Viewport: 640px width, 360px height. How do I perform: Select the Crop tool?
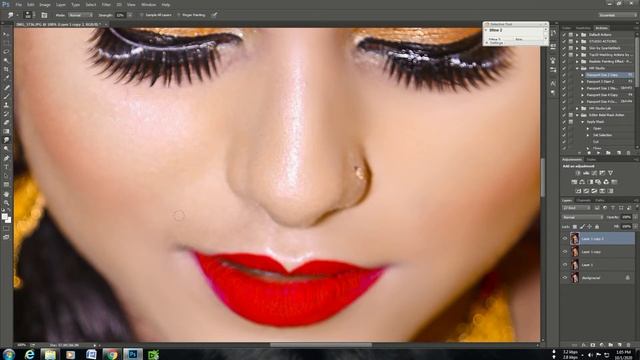6,69
